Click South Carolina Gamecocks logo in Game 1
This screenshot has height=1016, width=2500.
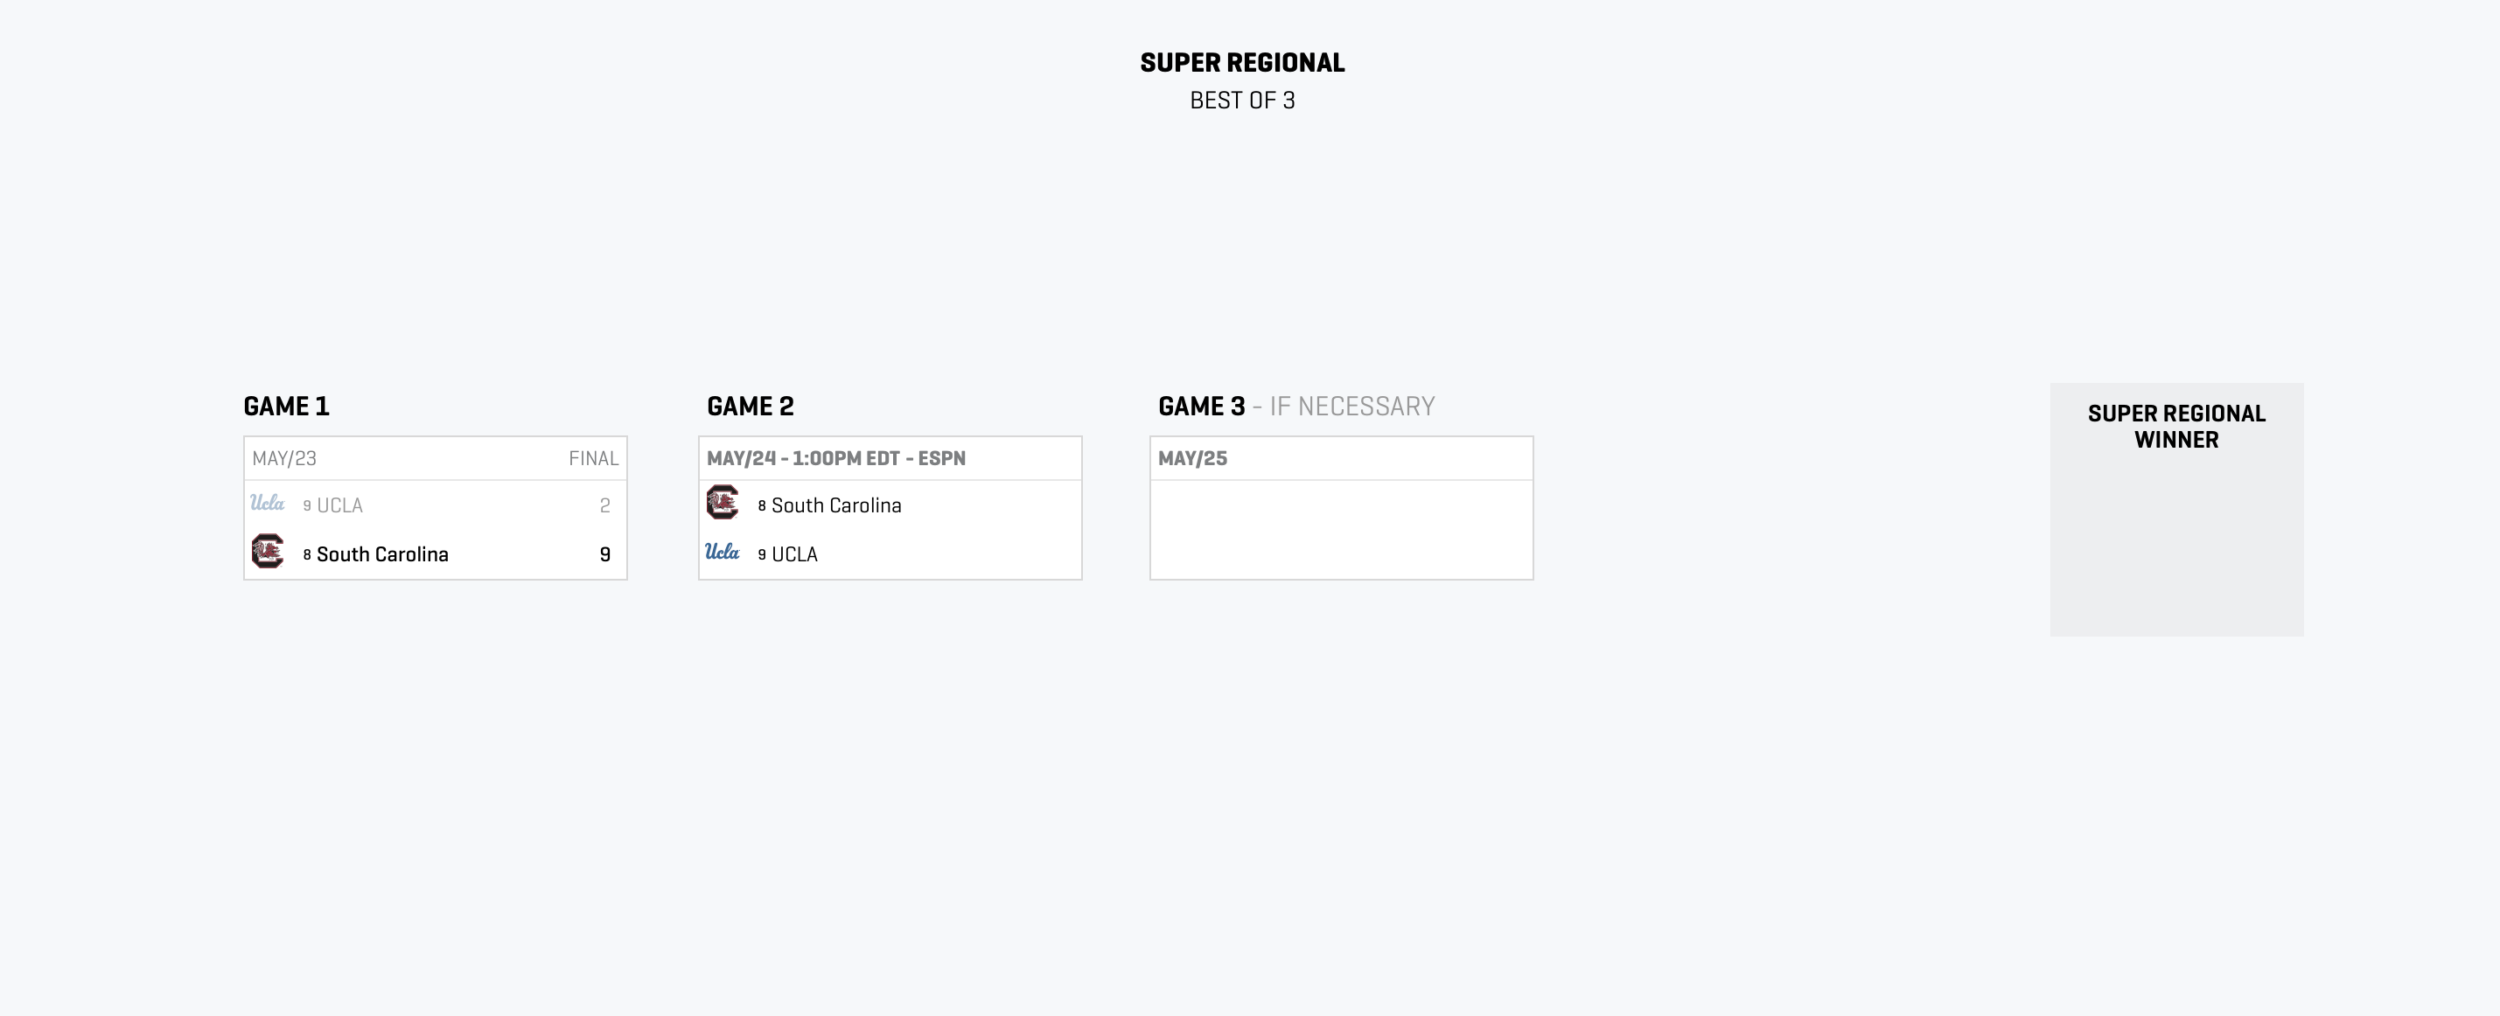[267, 551]
